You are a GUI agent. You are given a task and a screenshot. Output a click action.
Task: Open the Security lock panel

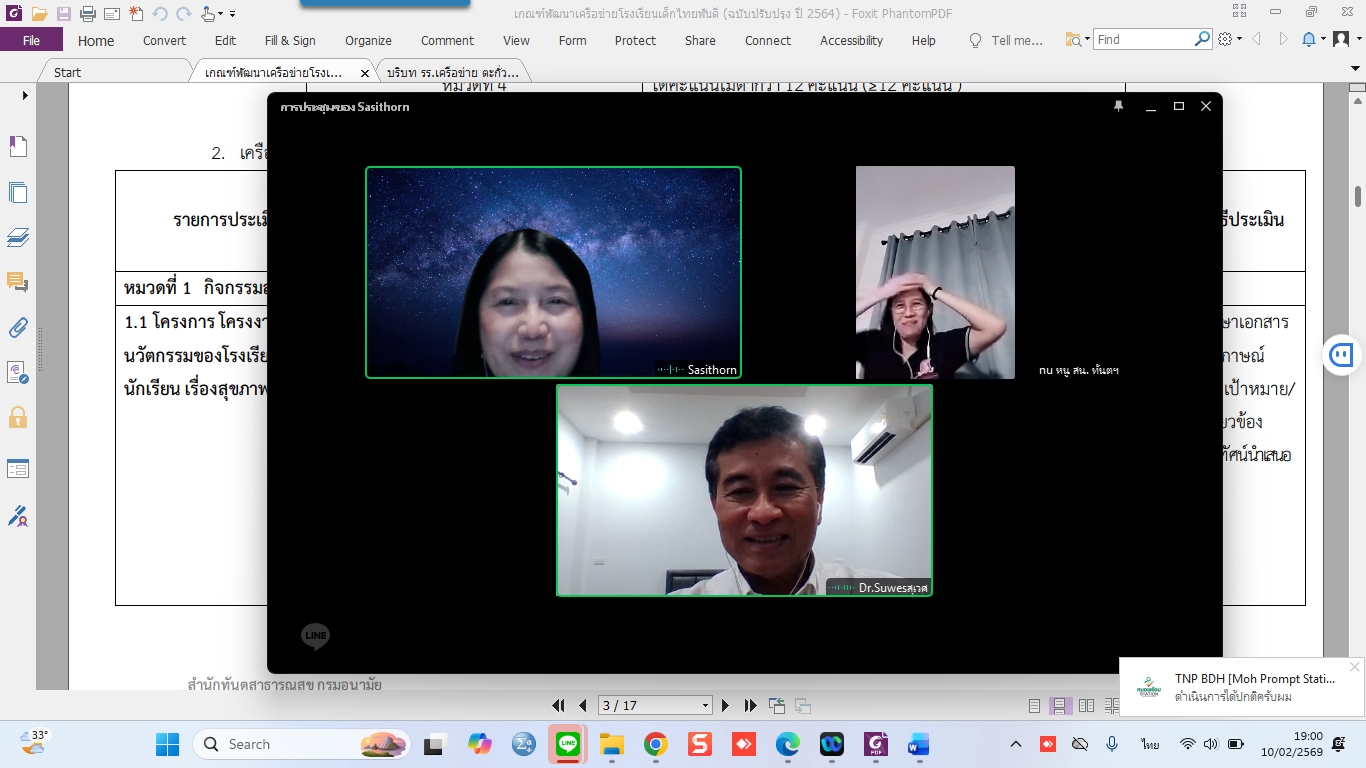click(x=18, y=417)
